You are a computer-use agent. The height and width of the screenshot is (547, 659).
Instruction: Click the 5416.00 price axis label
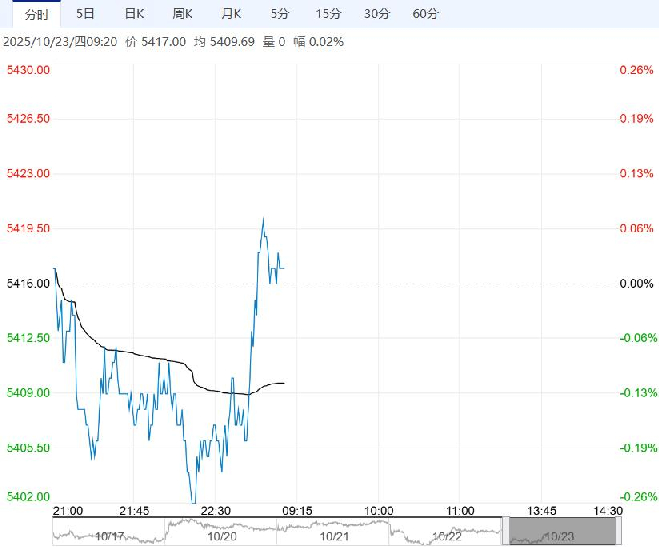pos(29,284)
